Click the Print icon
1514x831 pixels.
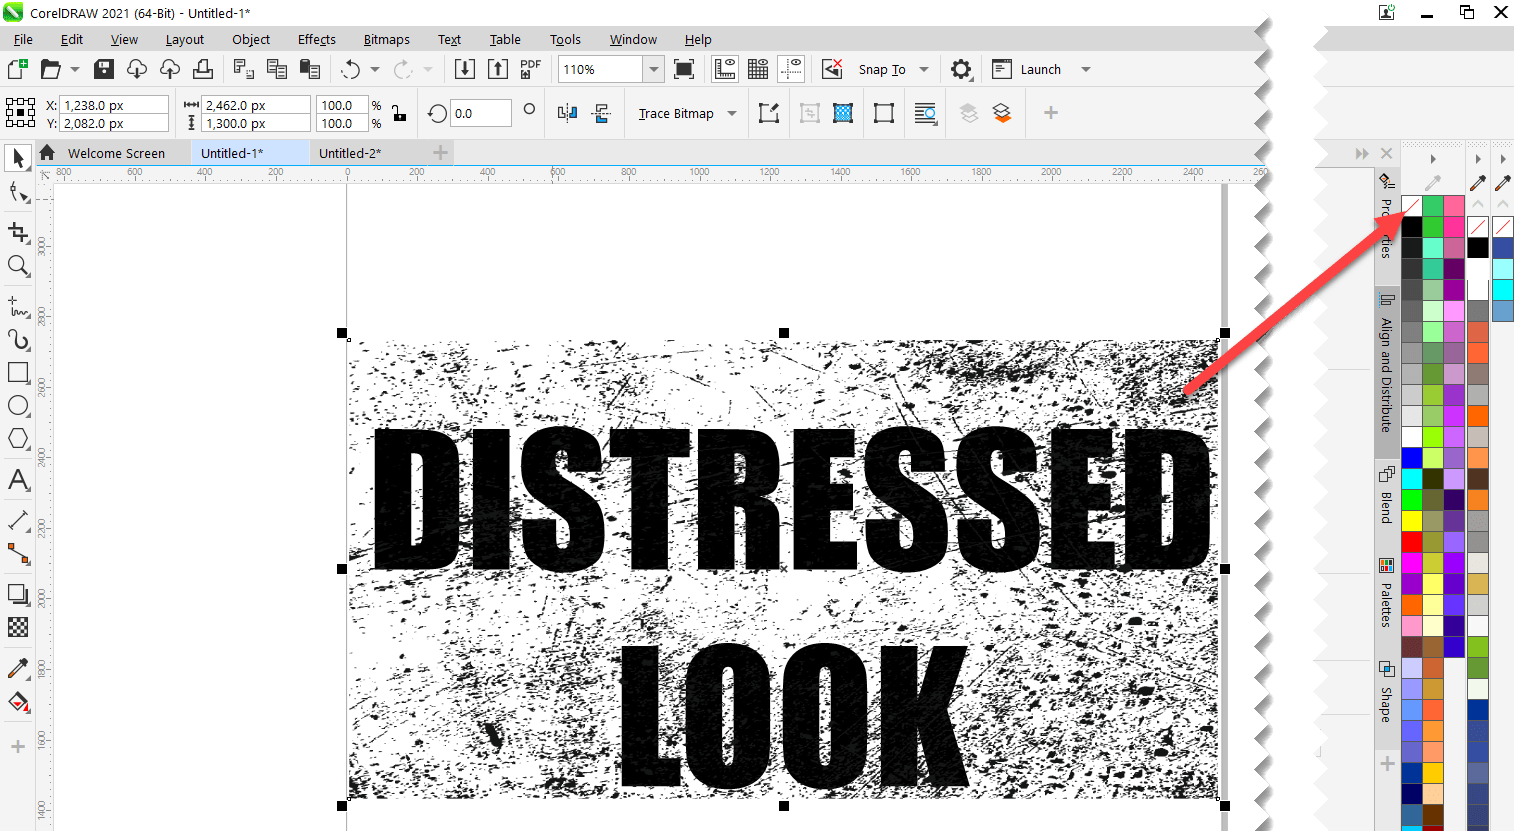pyautogui.click(x=203, y=69)
